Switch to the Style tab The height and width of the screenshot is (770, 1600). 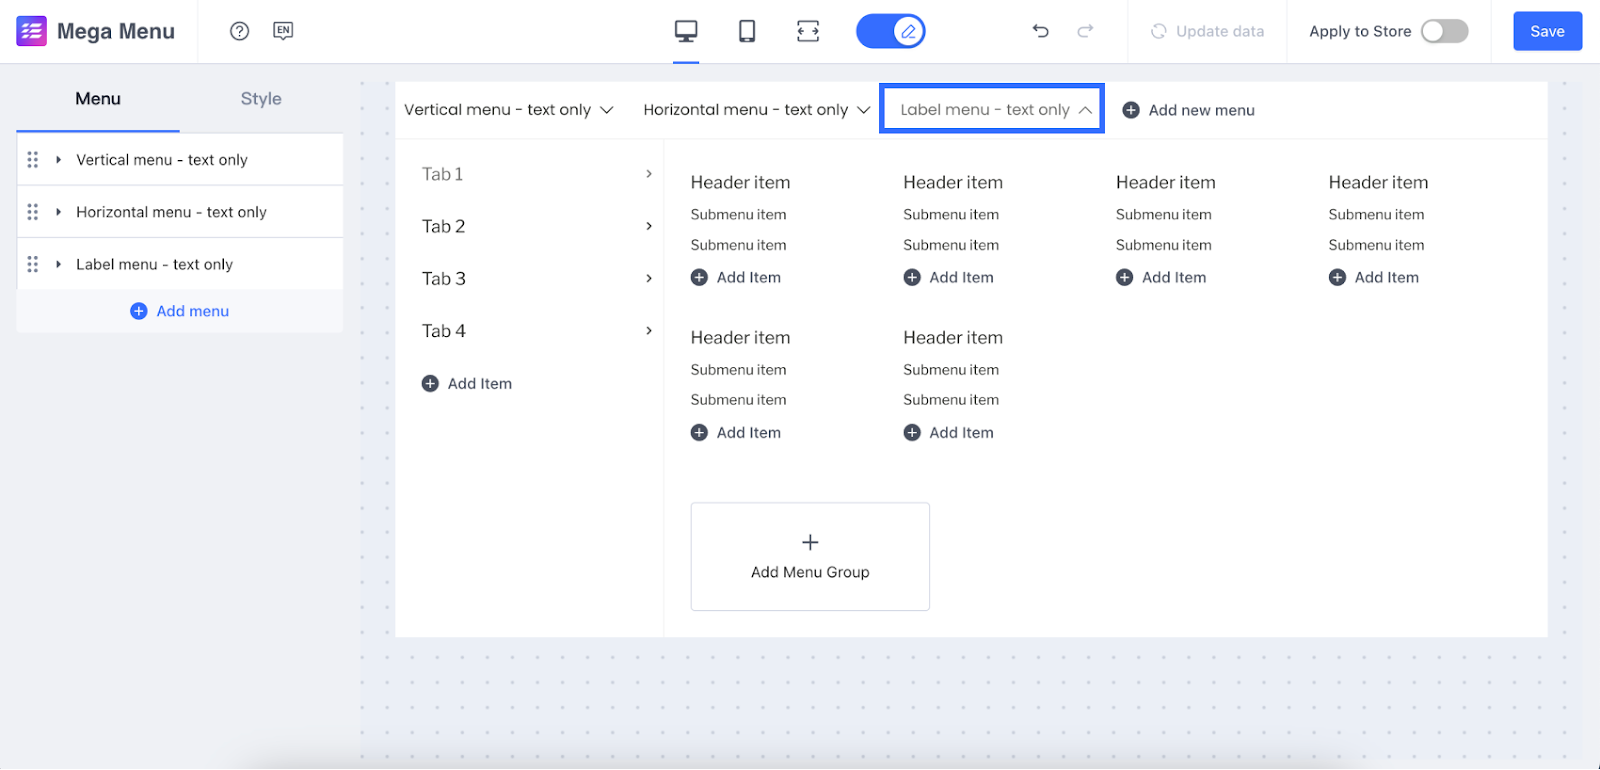(x=261, y=99)
